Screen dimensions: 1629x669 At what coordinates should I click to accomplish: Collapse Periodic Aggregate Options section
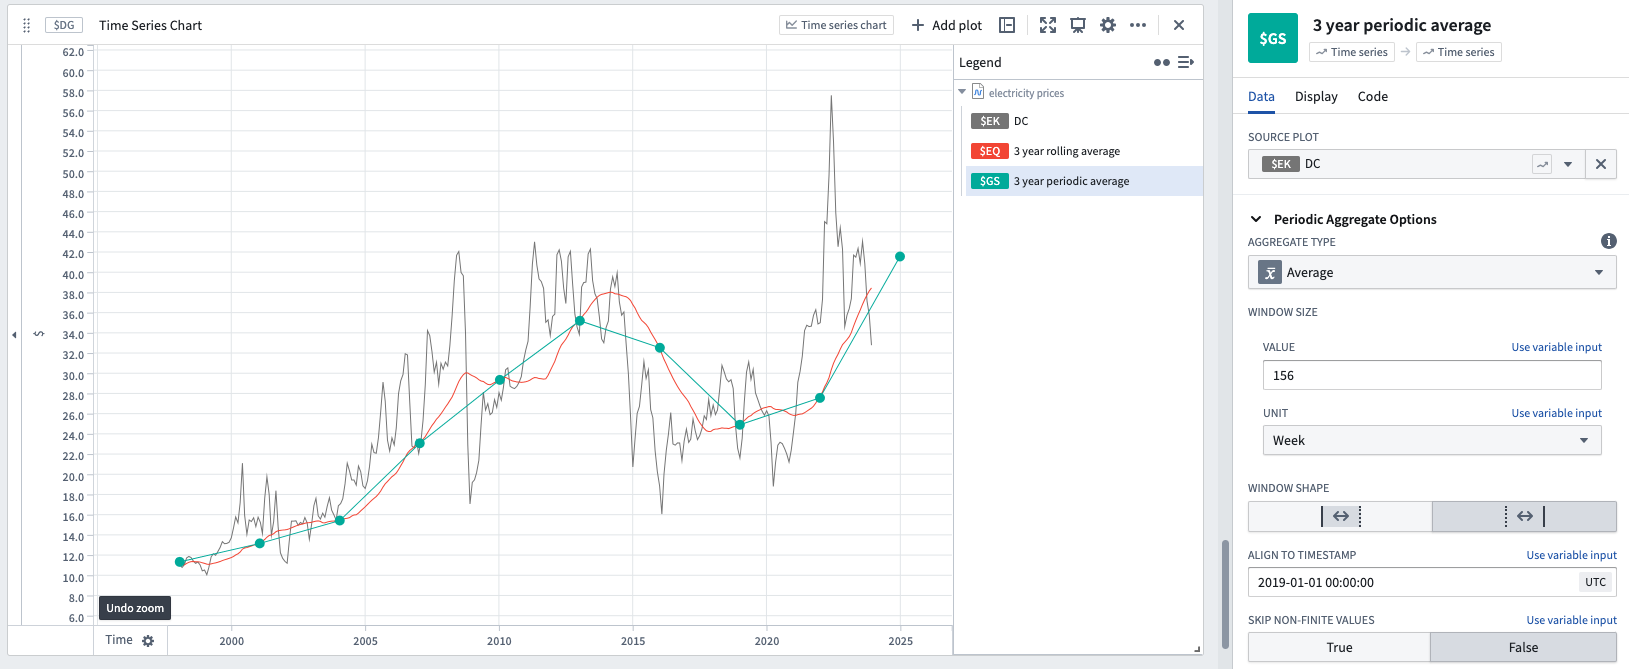pyautogui.click(x=1256, y=219)
